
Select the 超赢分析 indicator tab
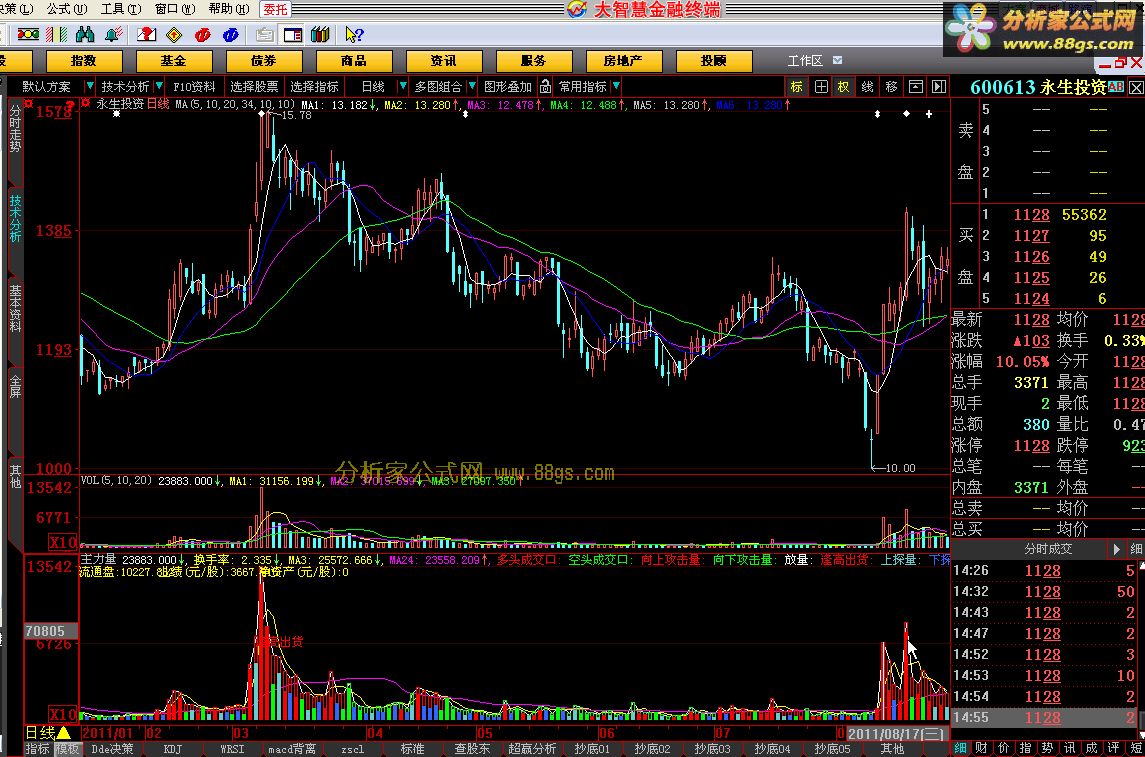tap(532, 749)
